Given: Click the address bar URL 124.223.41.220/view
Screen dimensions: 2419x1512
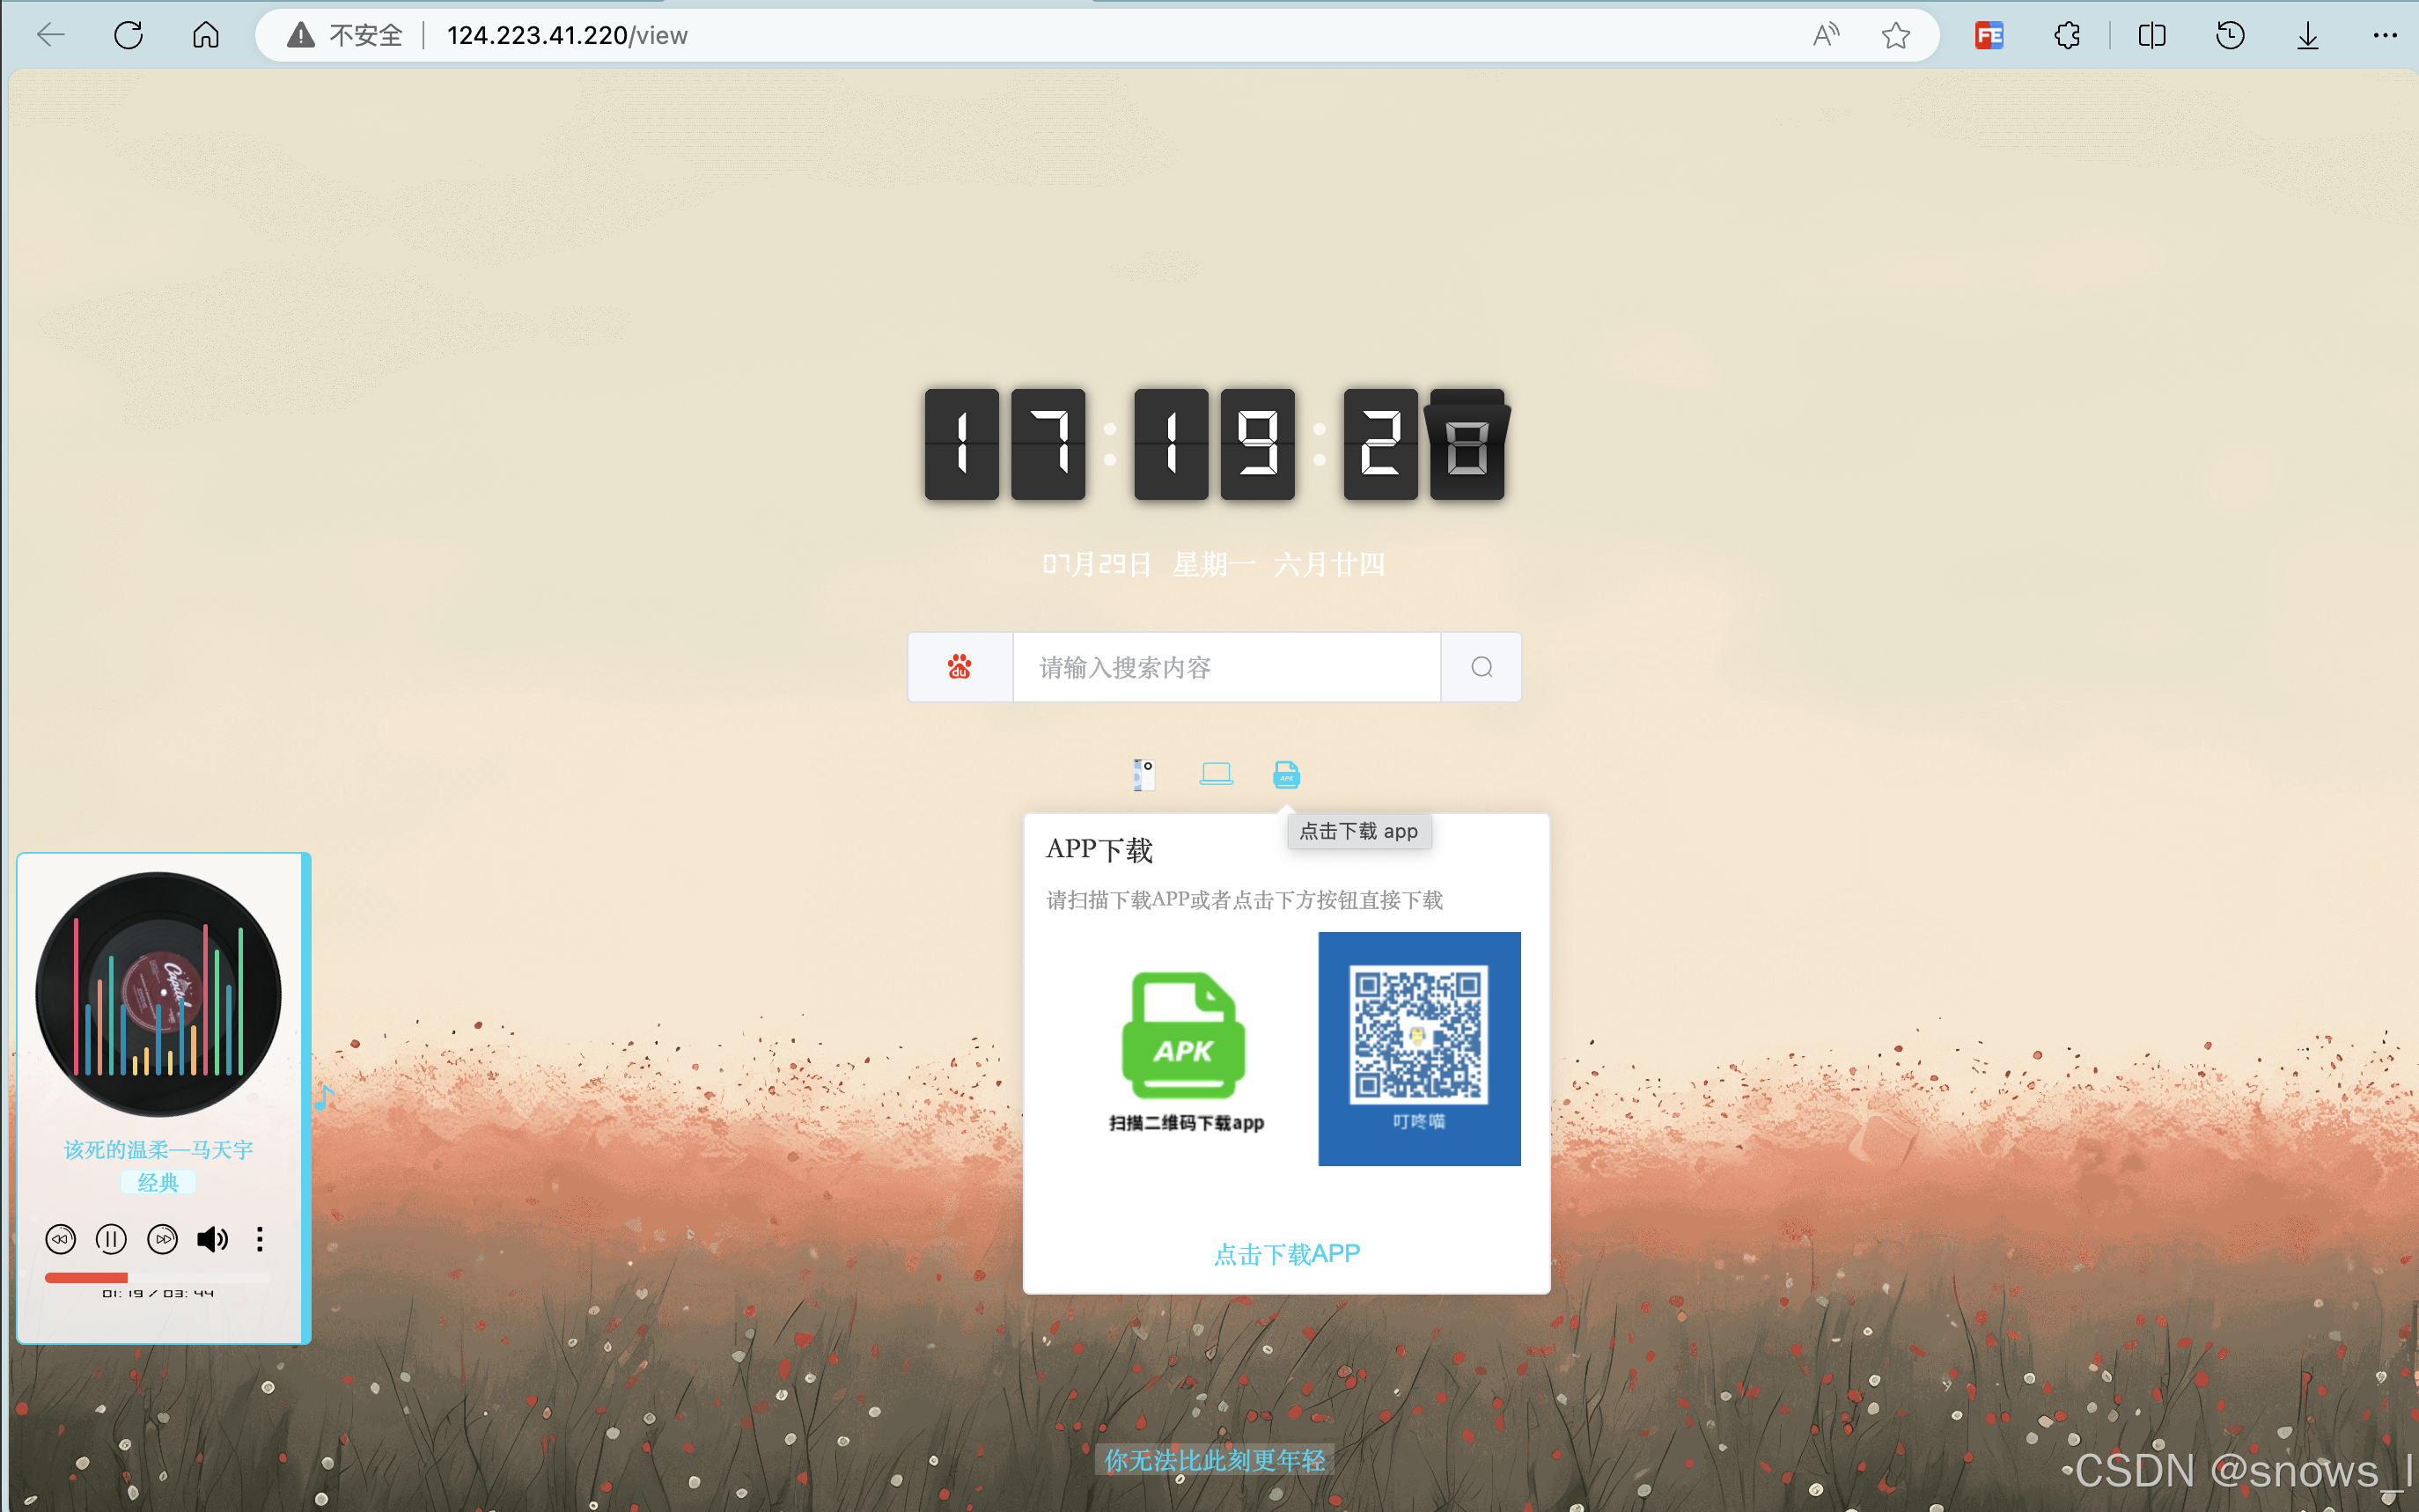Looking at the screenshot, I should tap(567, 36).
